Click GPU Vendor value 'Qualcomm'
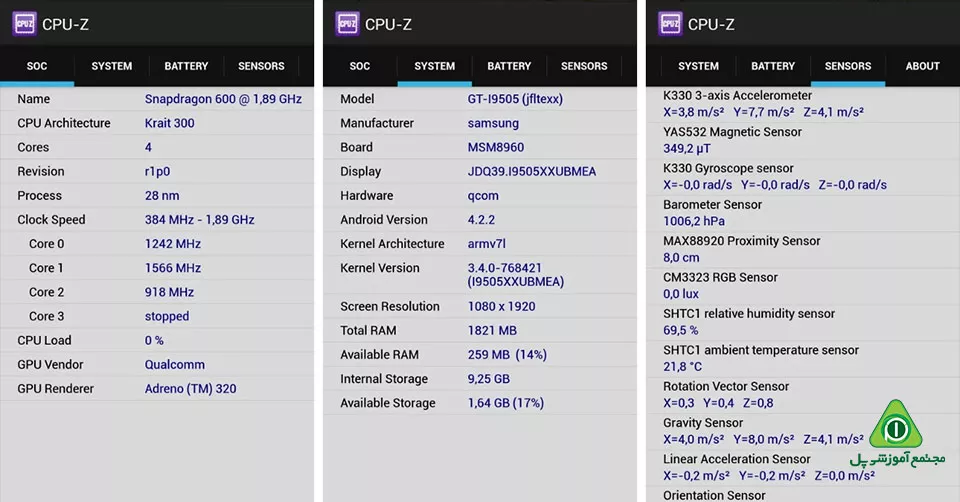 [175, 365]
